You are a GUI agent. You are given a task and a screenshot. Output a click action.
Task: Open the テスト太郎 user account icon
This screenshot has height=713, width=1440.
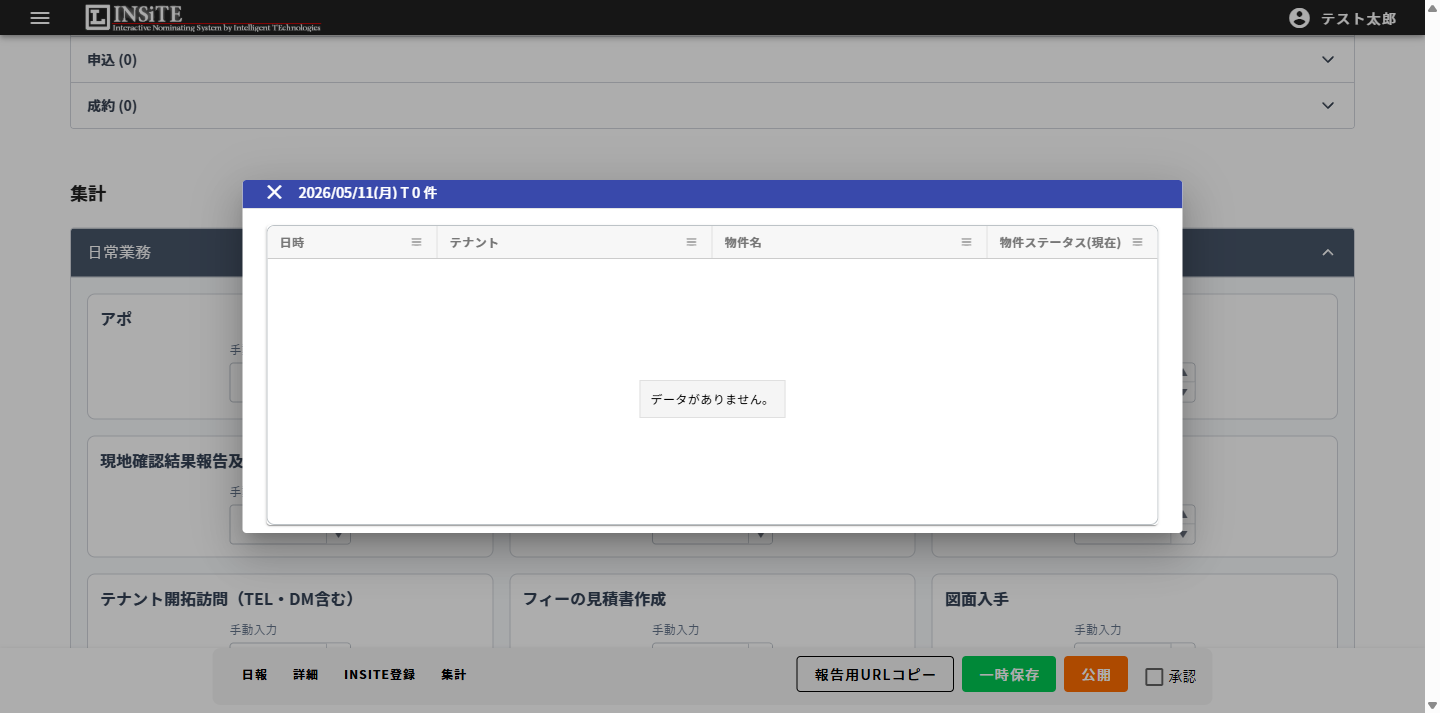1299,18
